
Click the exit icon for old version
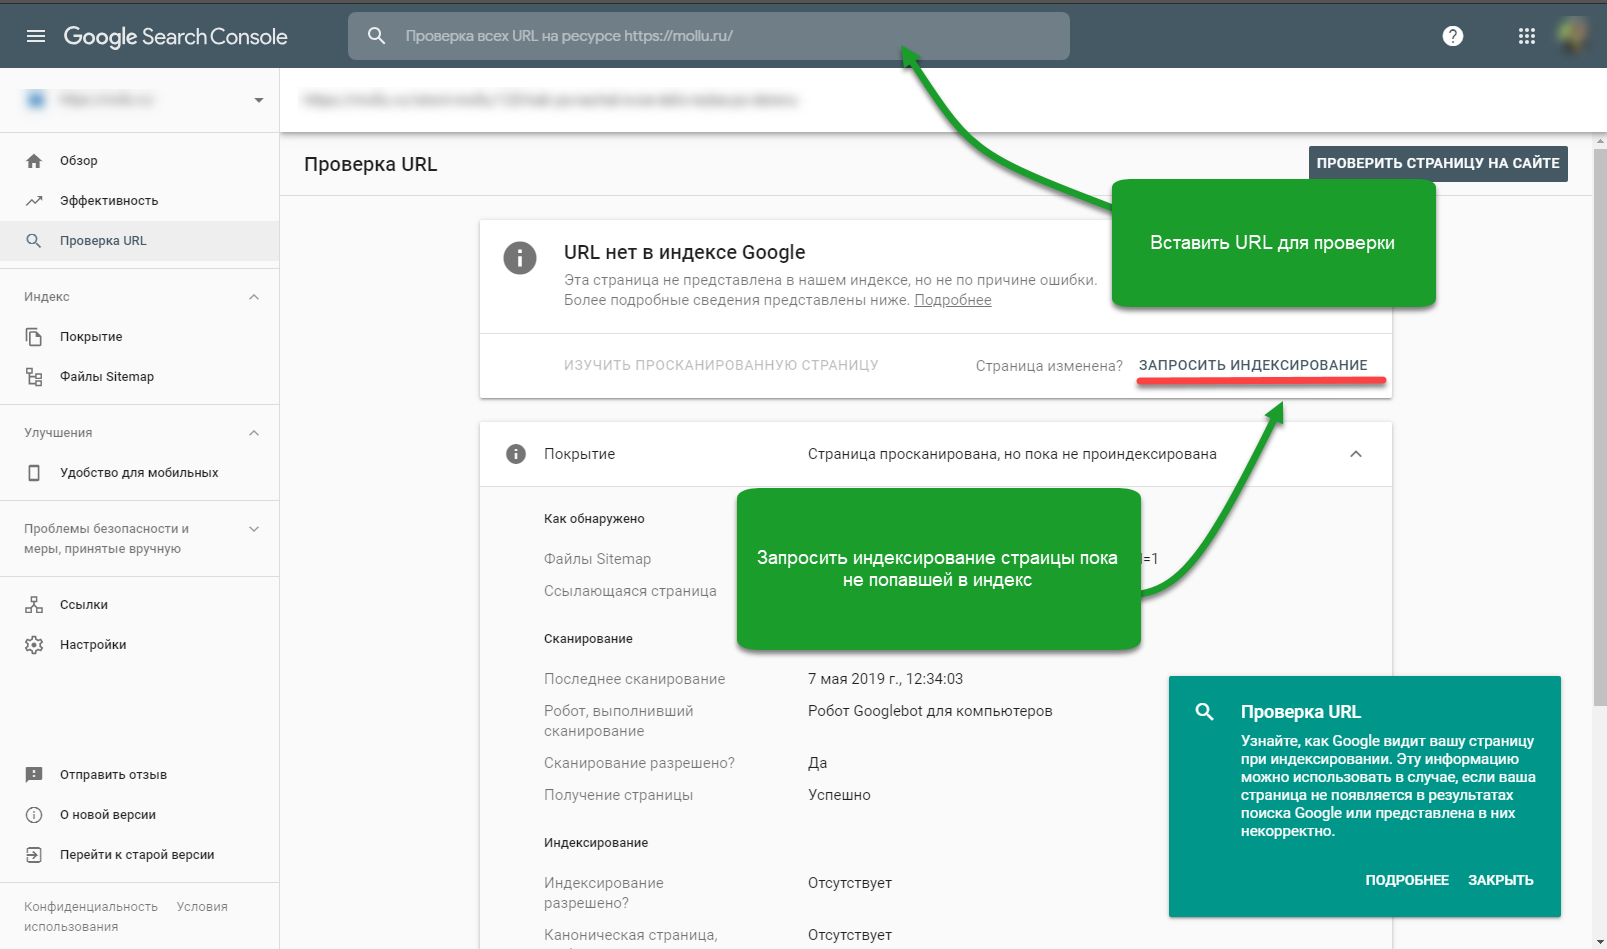34,855
